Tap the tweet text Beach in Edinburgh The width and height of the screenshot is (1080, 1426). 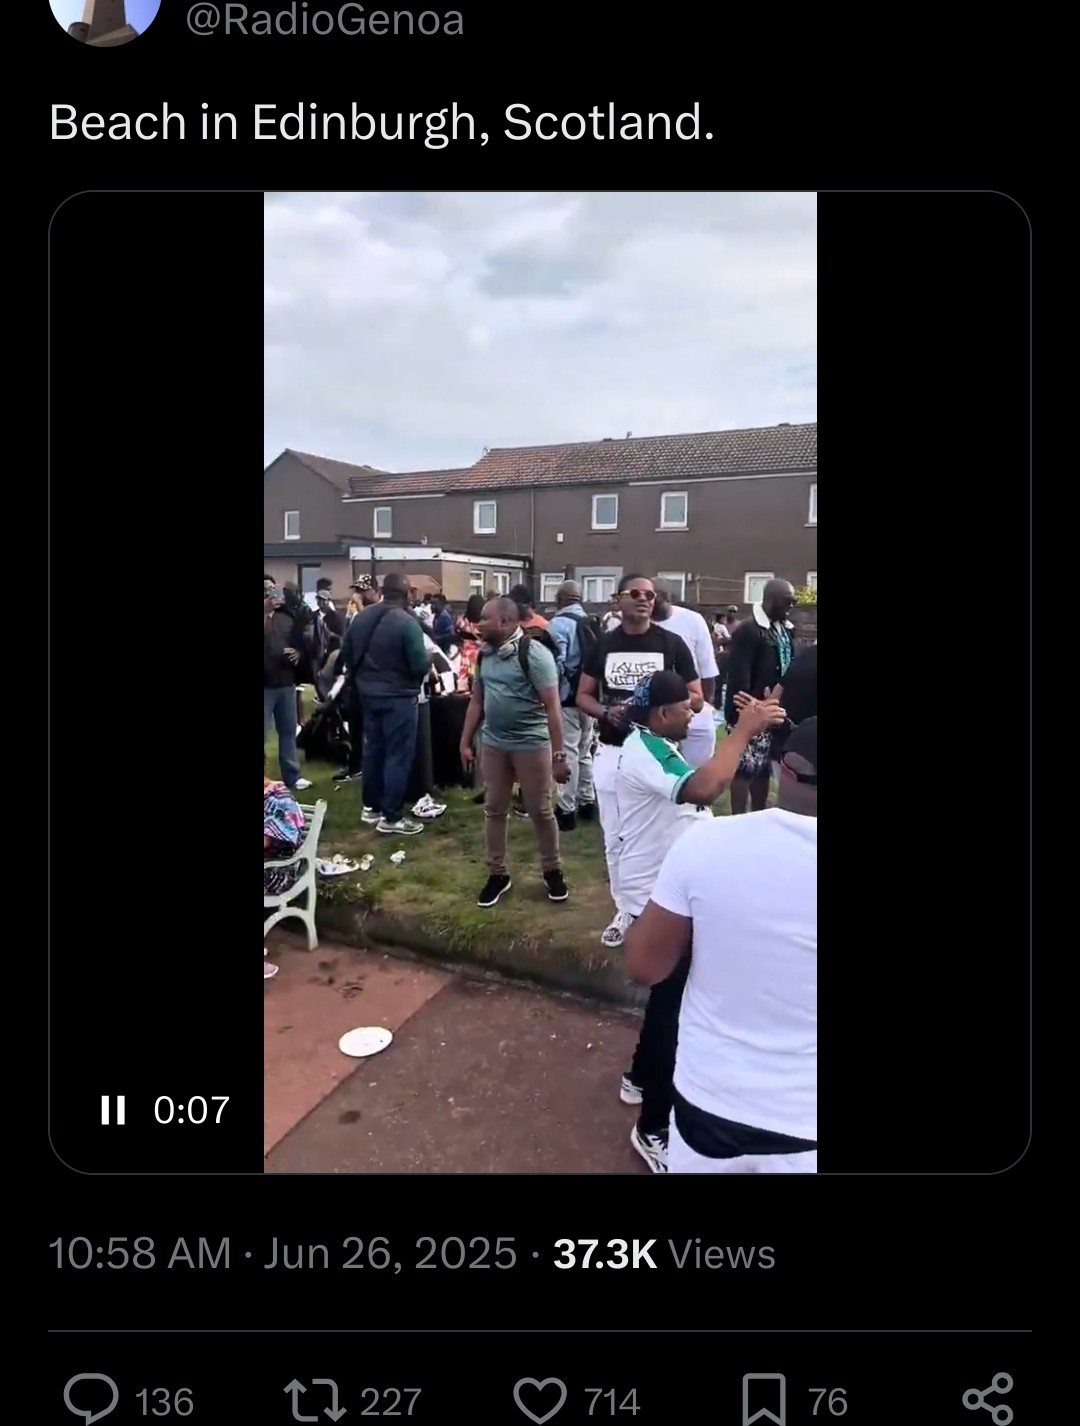click(x=382, y=123)
